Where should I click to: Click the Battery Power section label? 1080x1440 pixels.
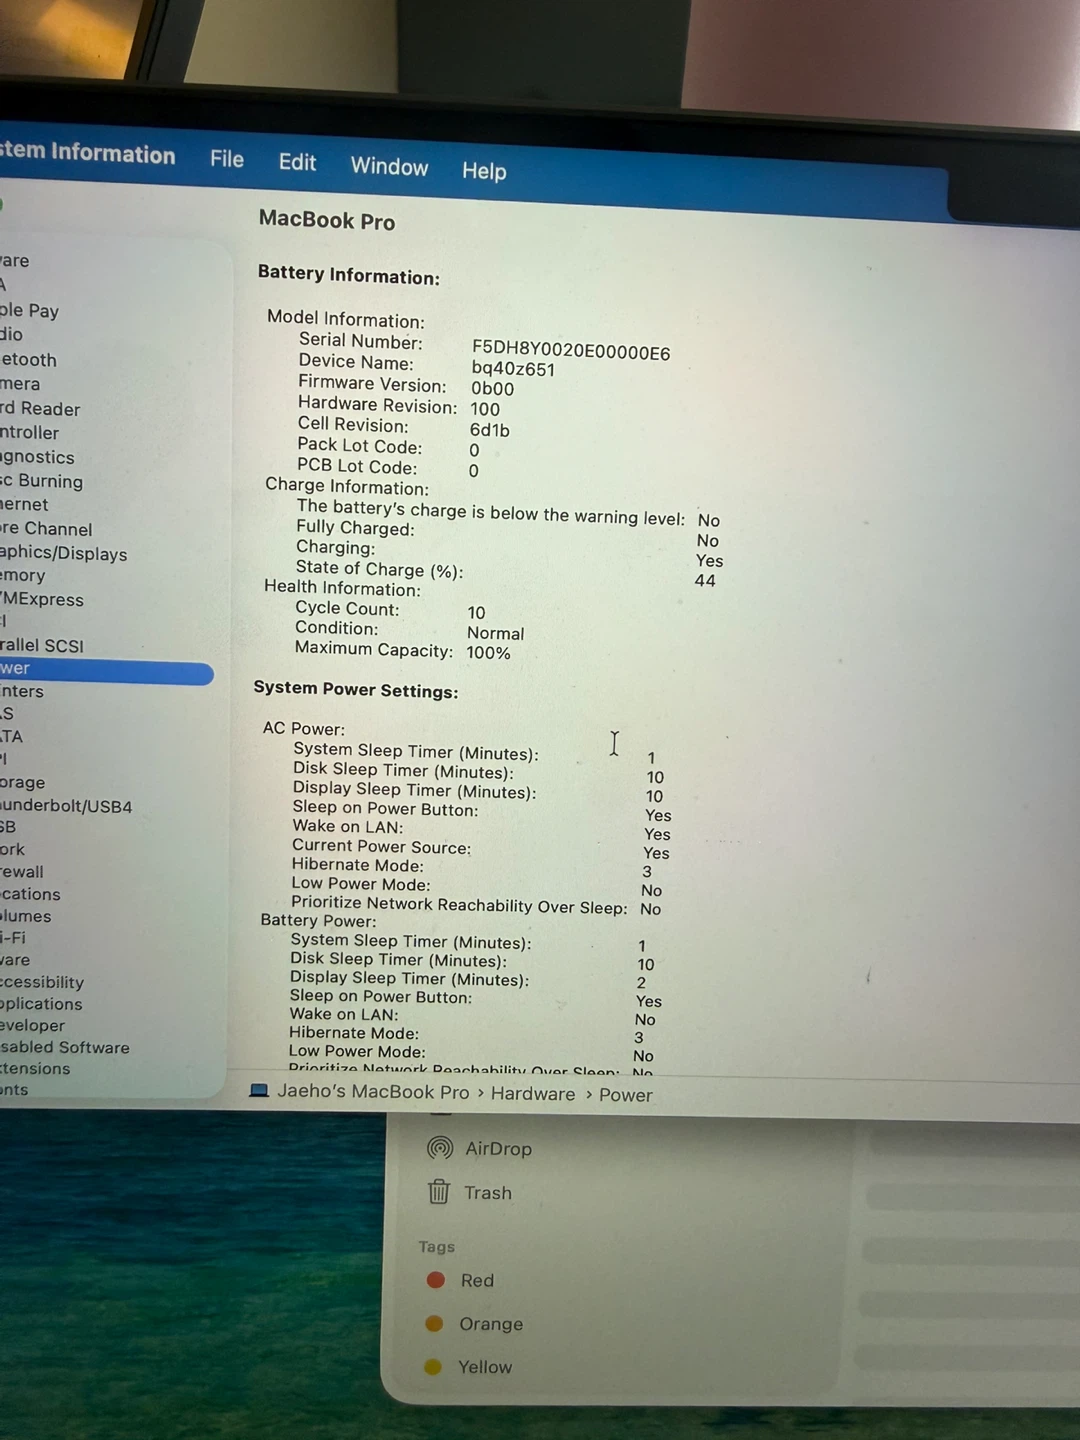[318, 920]
